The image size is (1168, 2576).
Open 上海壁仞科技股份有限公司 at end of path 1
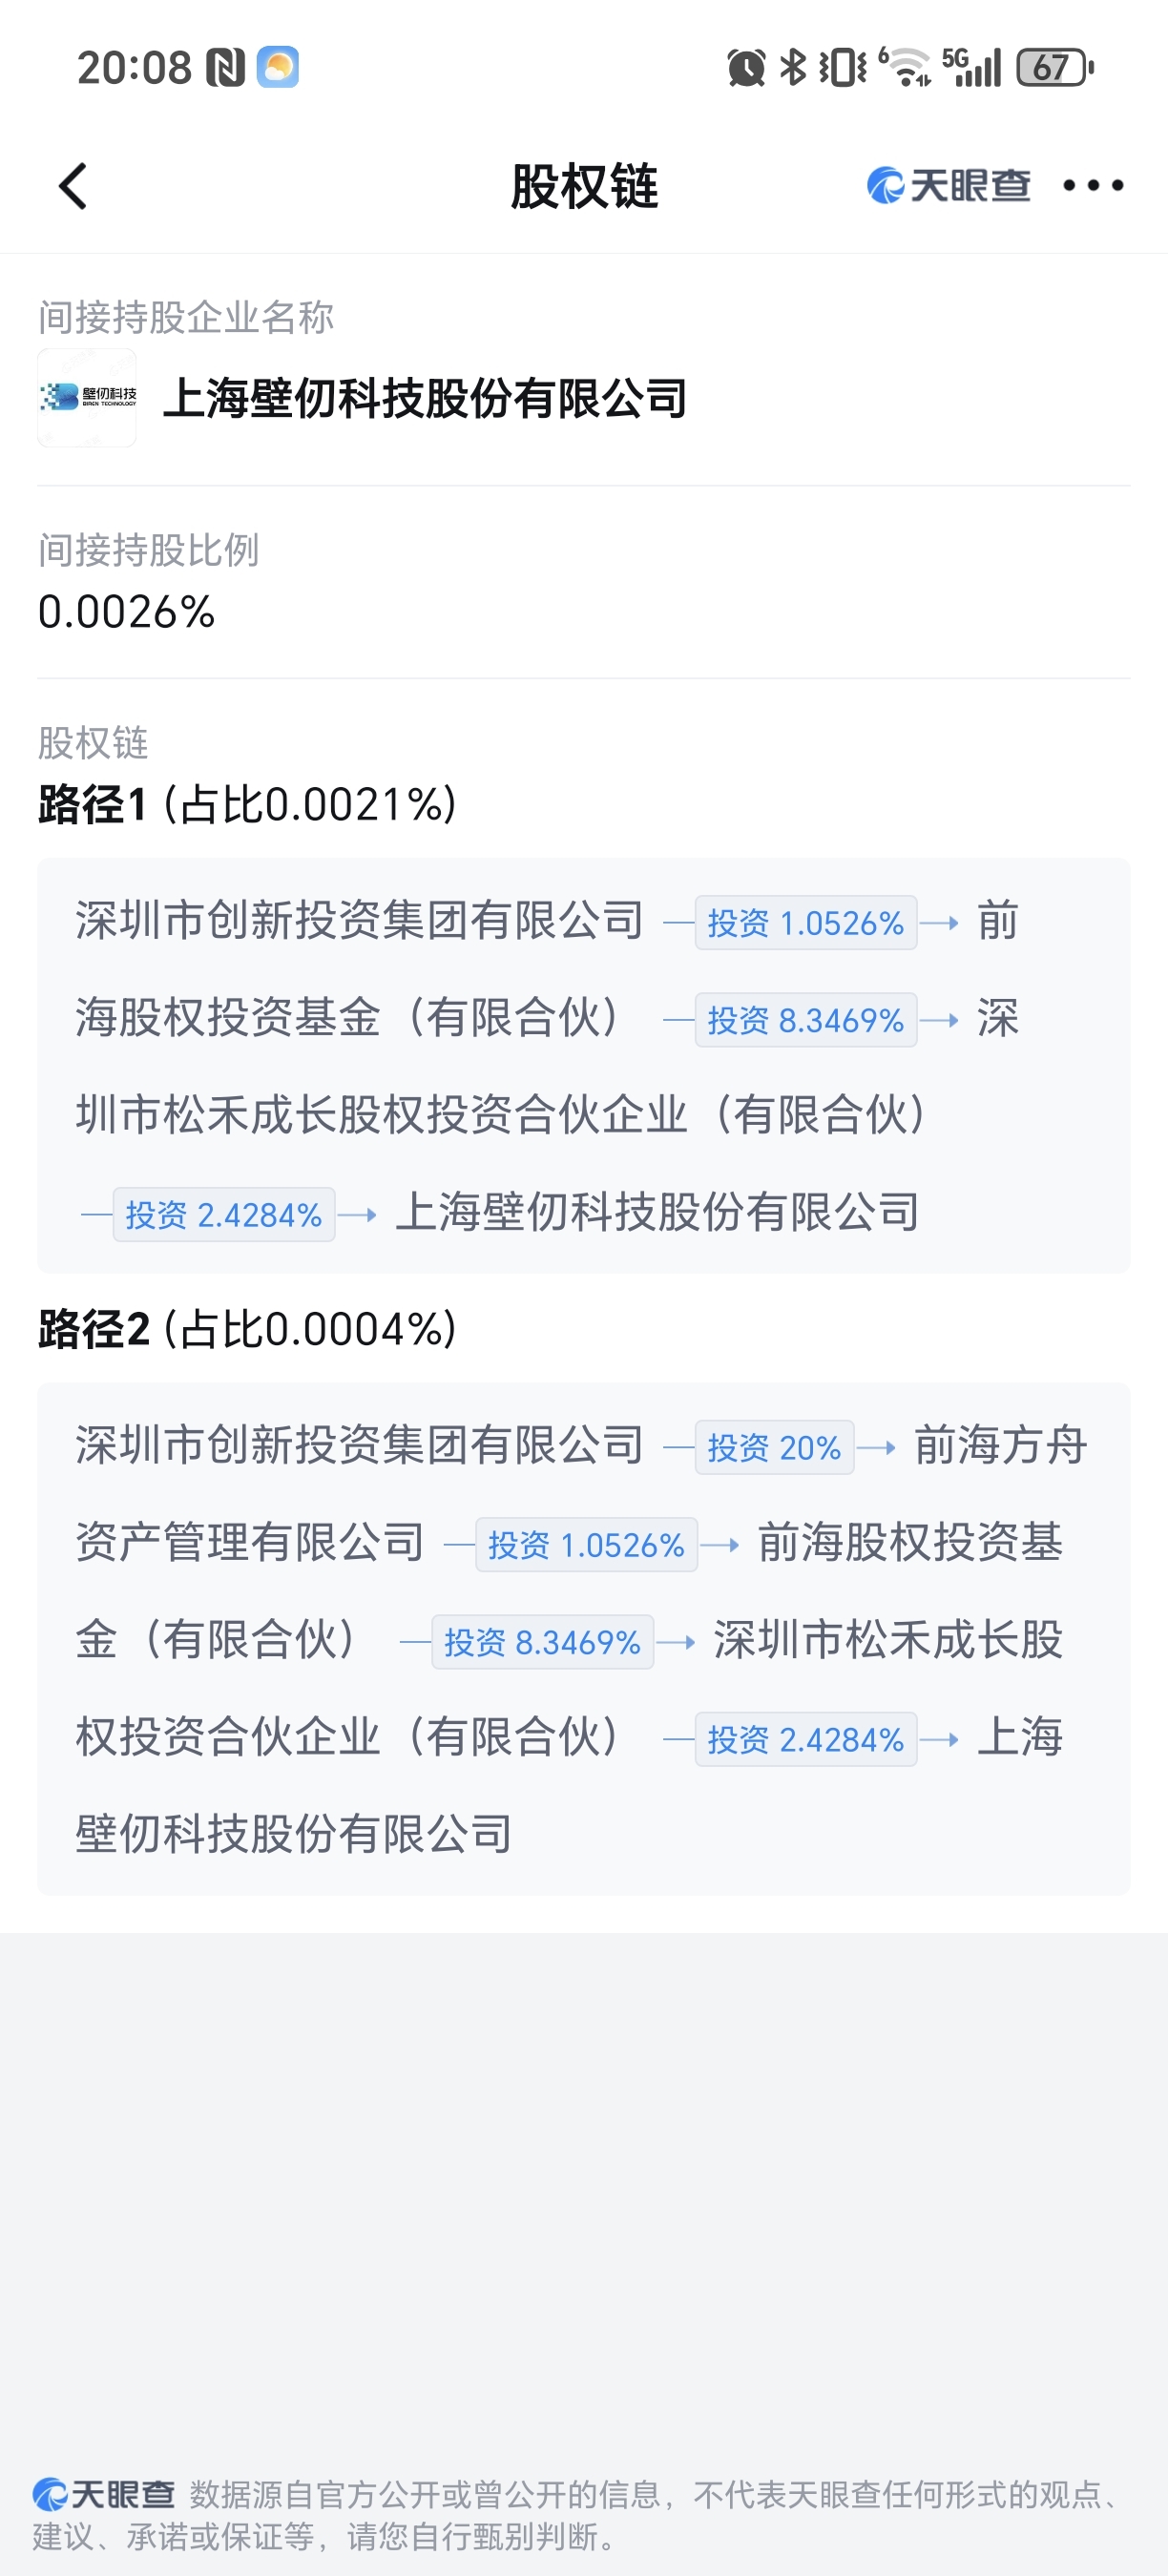pos(657,1213)
